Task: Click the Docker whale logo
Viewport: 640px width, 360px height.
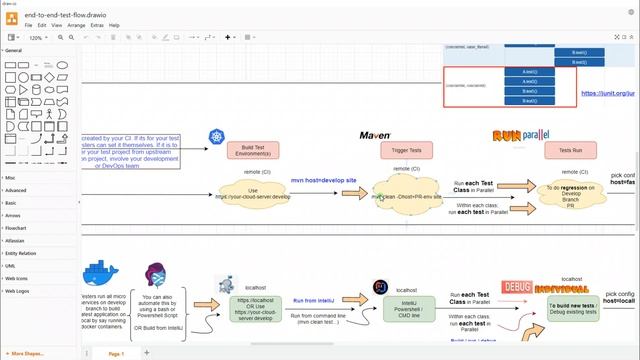Action: [100, 273]
